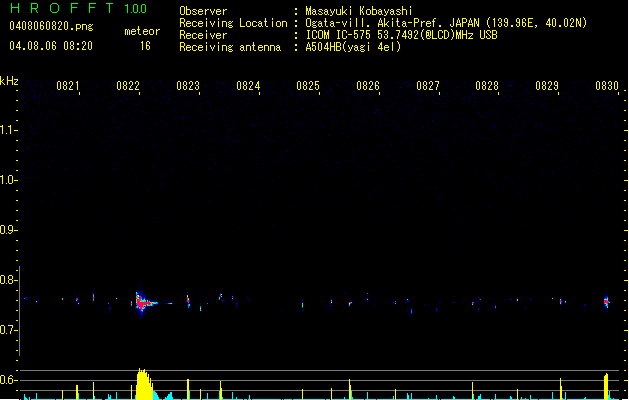
Task: Click the observer name Masayuki Kobayashi
Action: [x=359, y=11]
